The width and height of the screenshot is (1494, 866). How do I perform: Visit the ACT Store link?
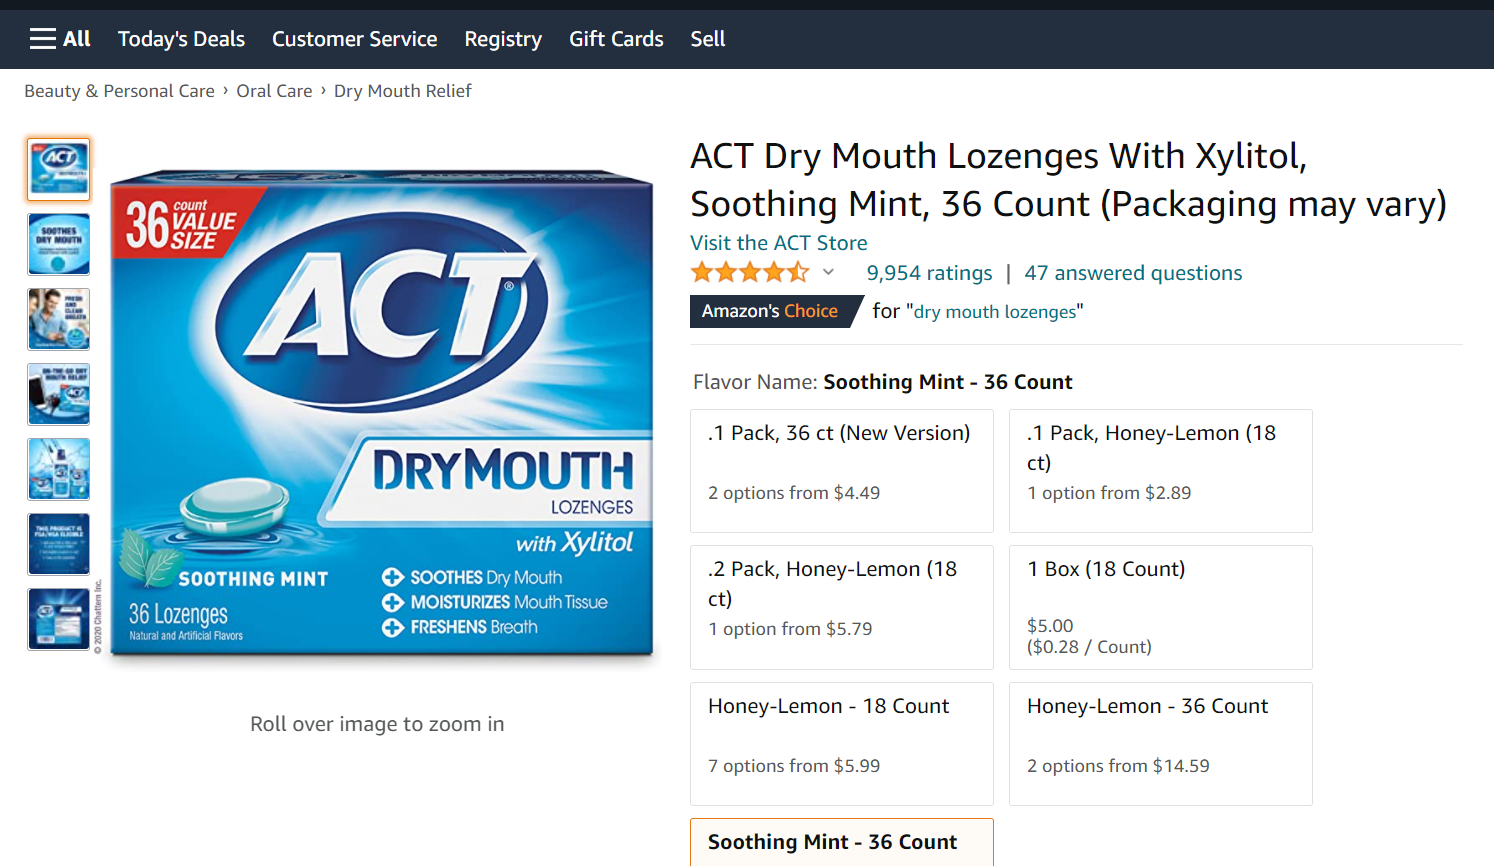778,243
